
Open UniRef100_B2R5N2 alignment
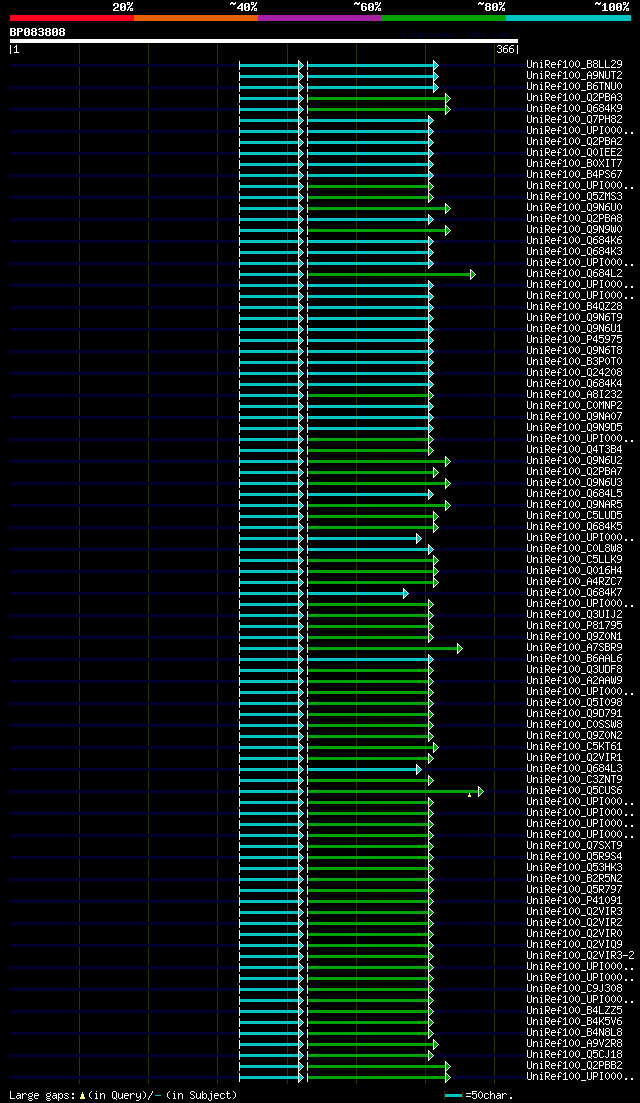574,879
